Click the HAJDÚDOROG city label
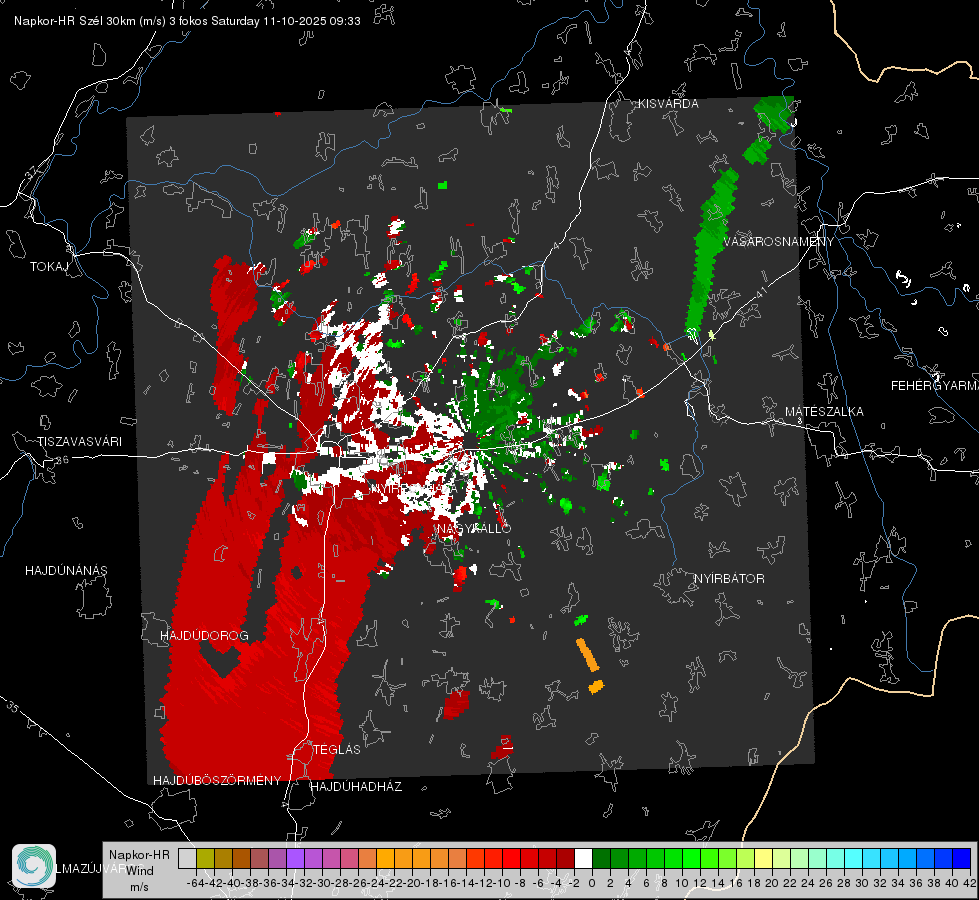979x900 pixels. coord(204,635)
